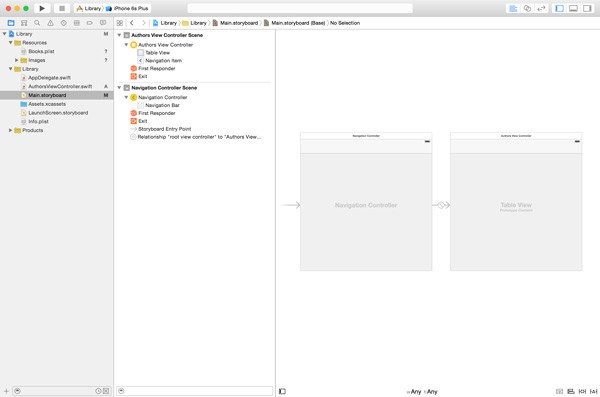Collapse the Library project root

[5, 34]
